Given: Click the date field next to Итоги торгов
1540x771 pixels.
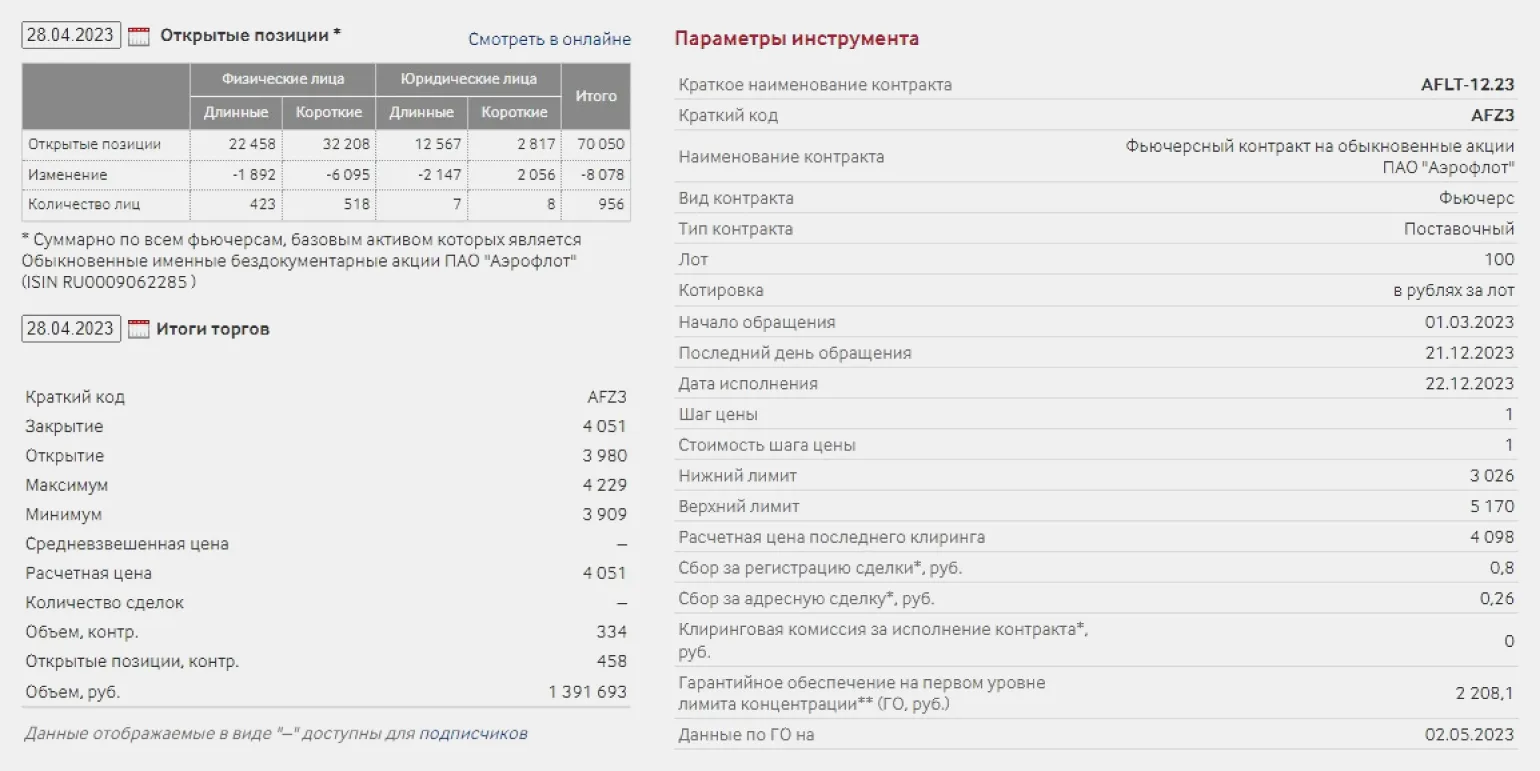Looking at the screenshot, I should pos(71,328).
